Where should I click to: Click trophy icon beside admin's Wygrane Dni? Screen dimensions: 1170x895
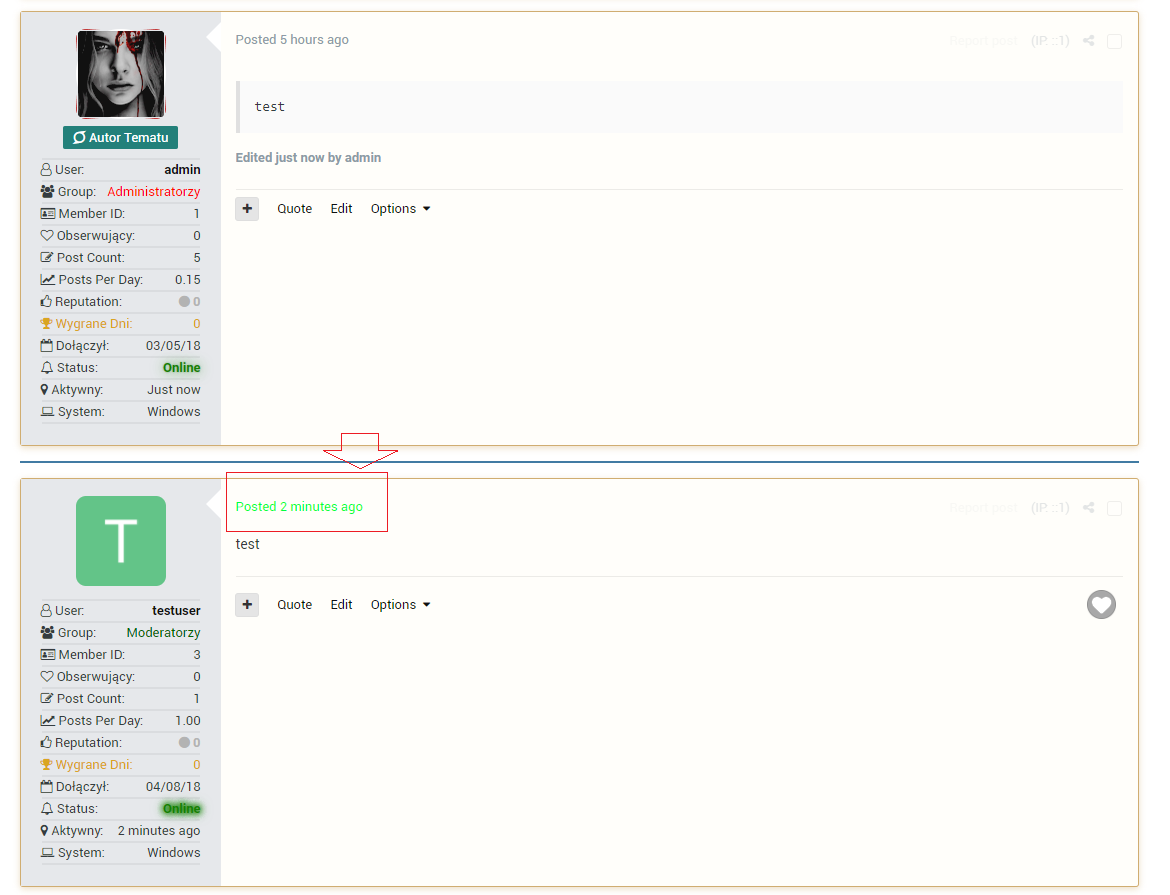tap(46, 324)
